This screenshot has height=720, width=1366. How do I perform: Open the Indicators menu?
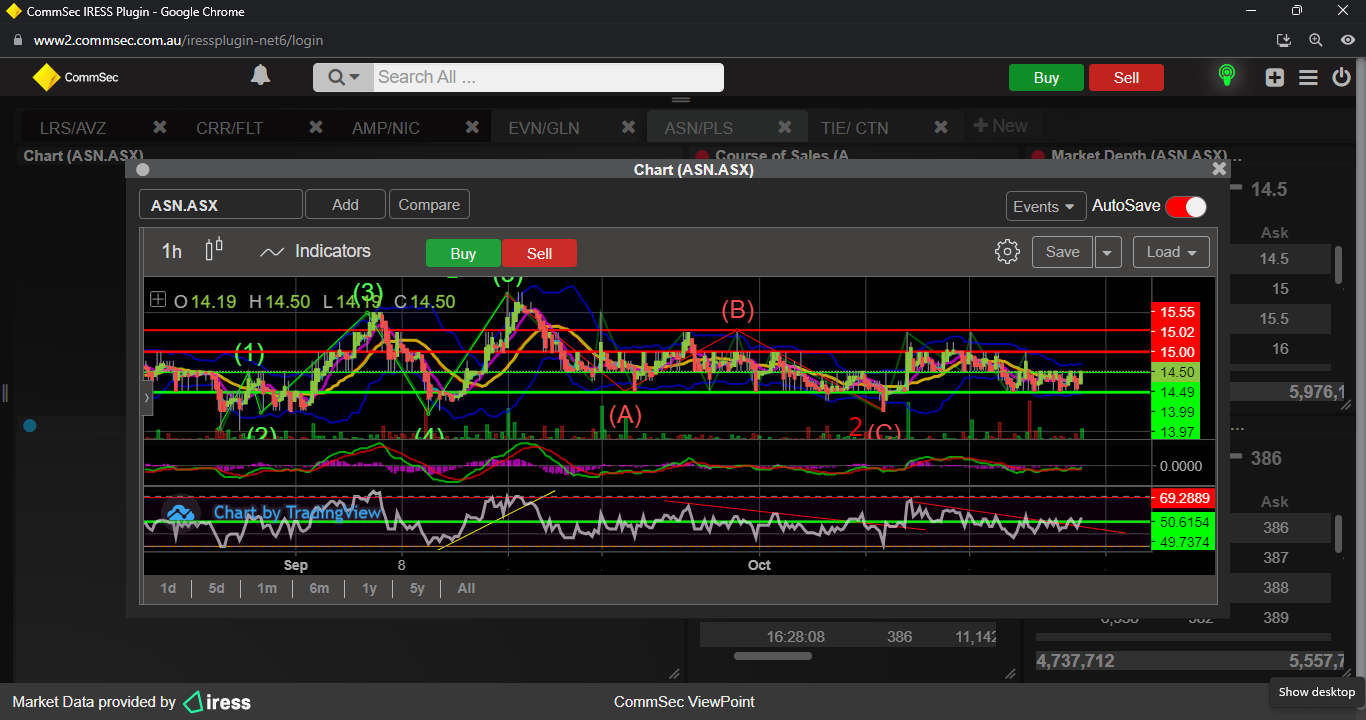click(315, 252)
